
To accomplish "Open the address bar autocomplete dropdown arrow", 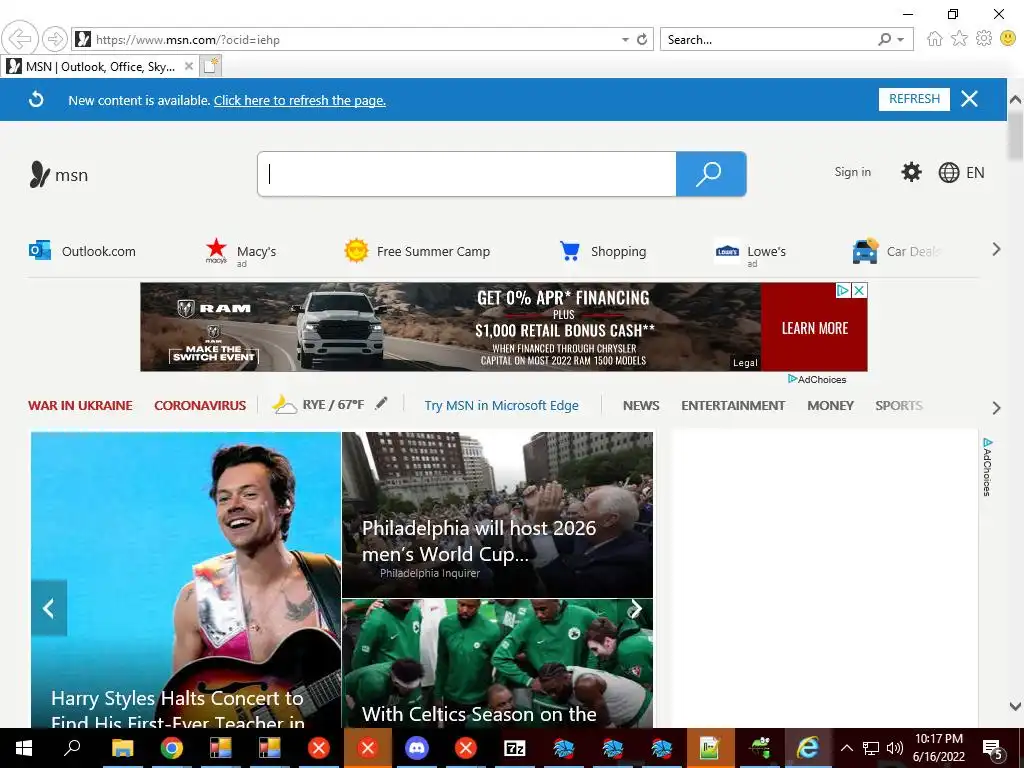I will point(625,40).
